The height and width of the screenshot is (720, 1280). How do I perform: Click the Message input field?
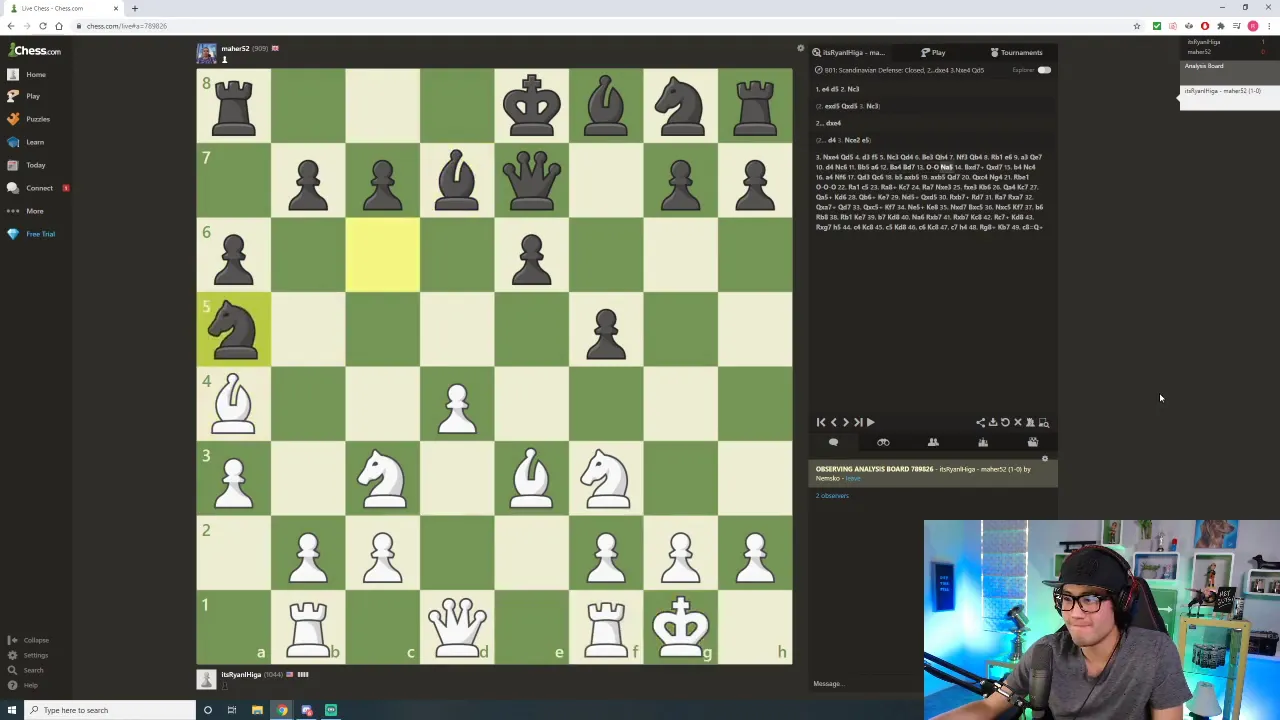point(866,684)
